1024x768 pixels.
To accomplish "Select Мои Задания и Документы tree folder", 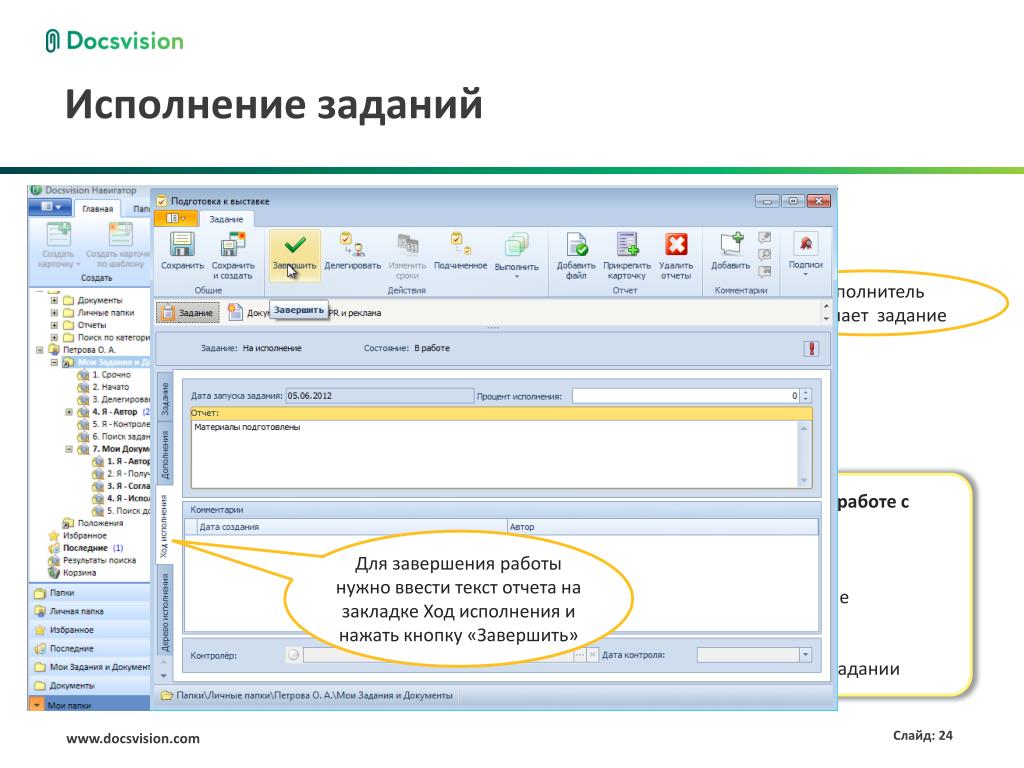I will [107, 362].
